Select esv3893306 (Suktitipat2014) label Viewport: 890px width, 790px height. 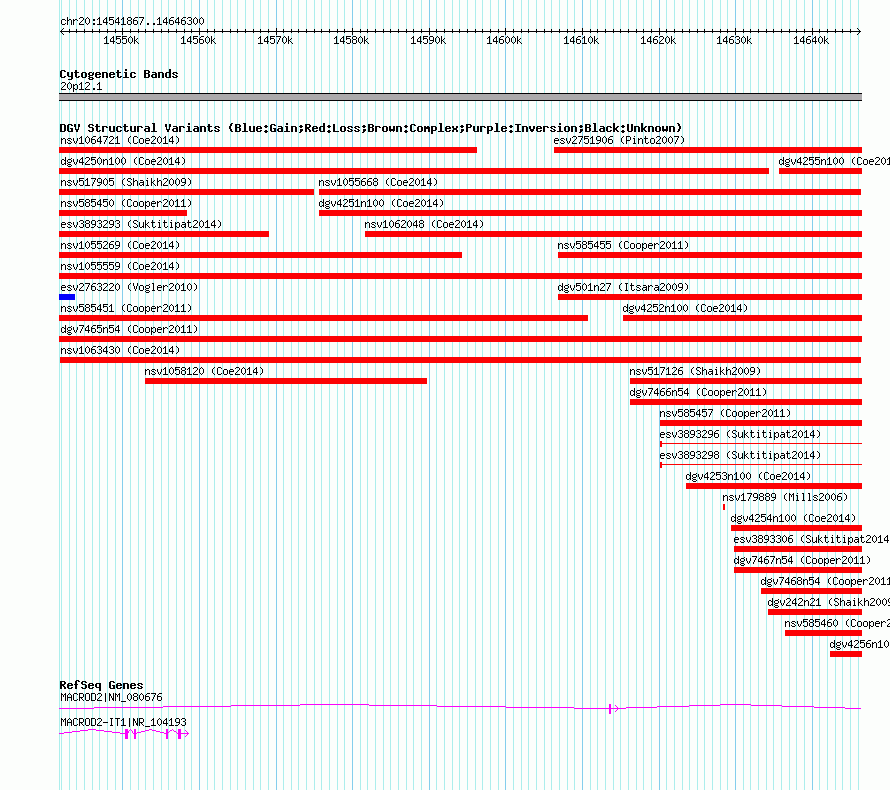(x=812, y=539)
